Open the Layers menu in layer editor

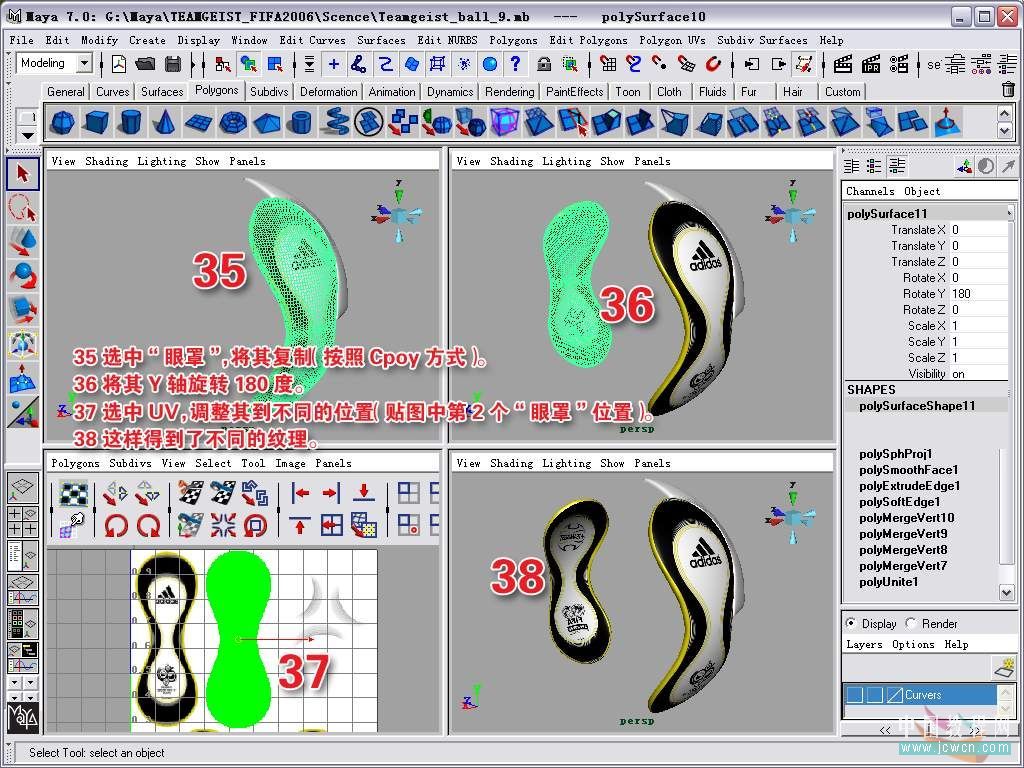point(864,645)
